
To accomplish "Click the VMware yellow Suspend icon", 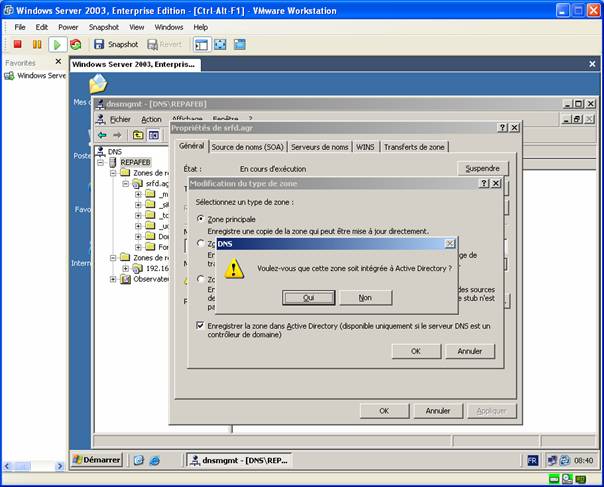I will pos(37,44).
